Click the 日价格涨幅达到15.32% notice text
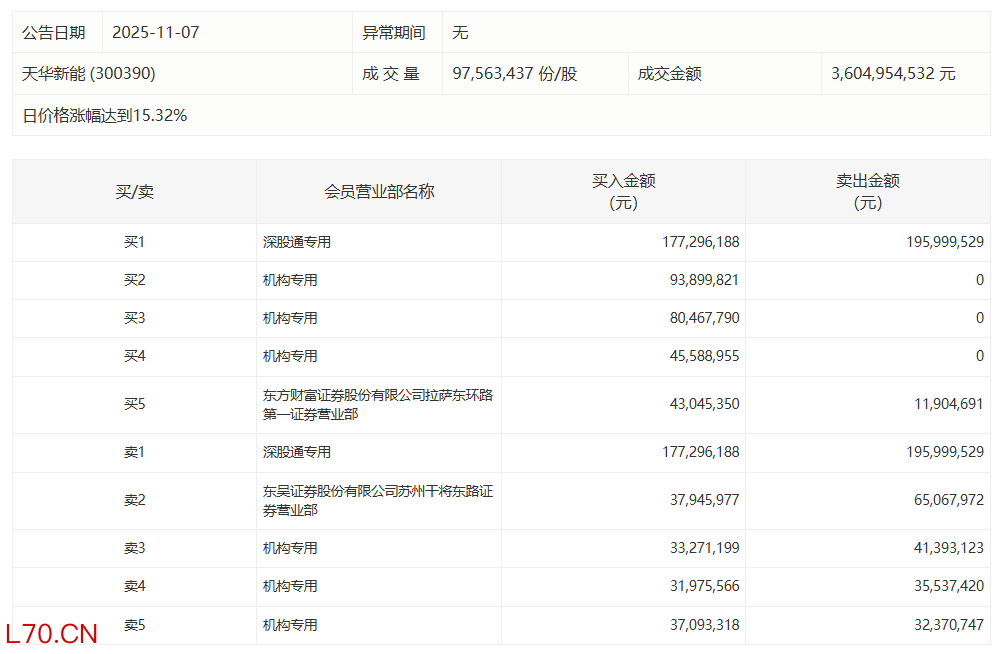 pos(105,116)
